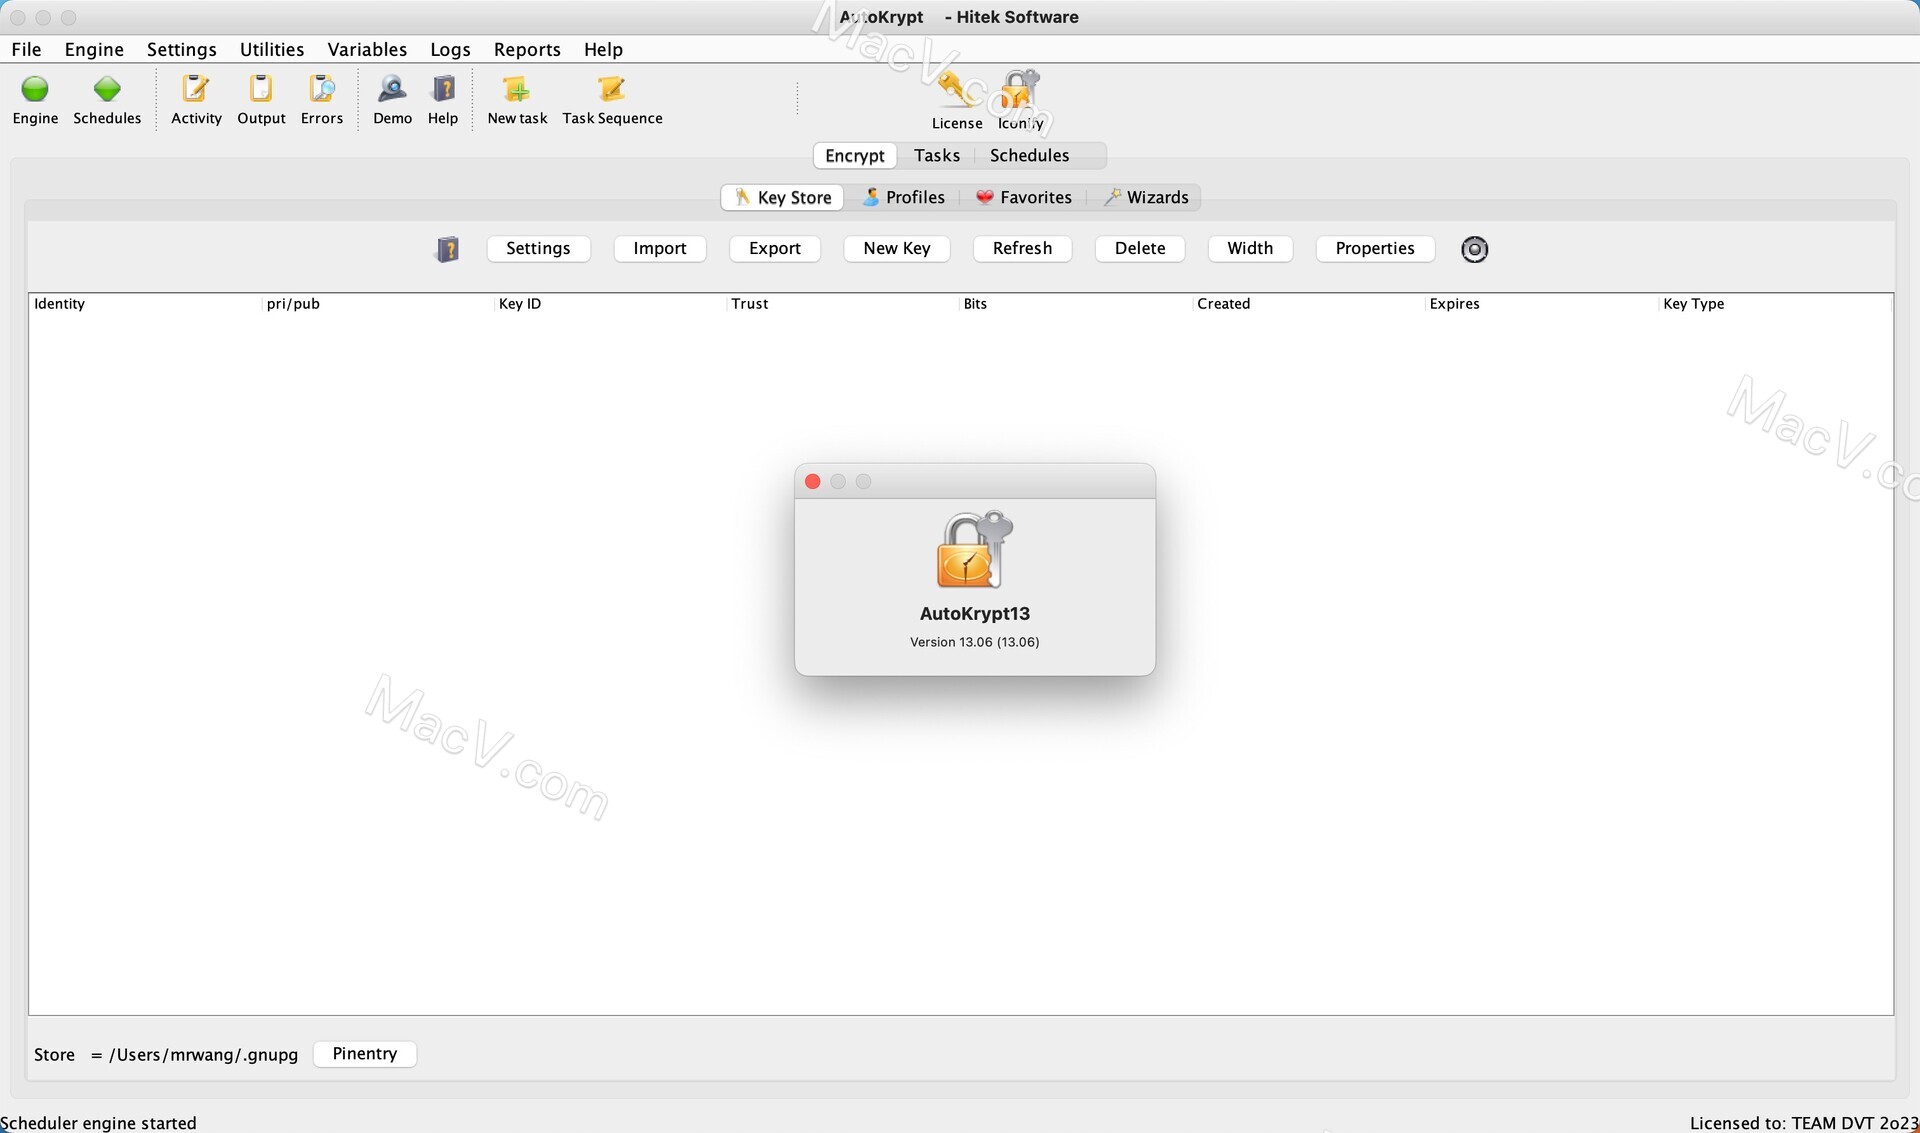1920x1133 pixels.
Task: Switch to the Schedules tab
Action: pyautogui.click(x=1029, y=155)
